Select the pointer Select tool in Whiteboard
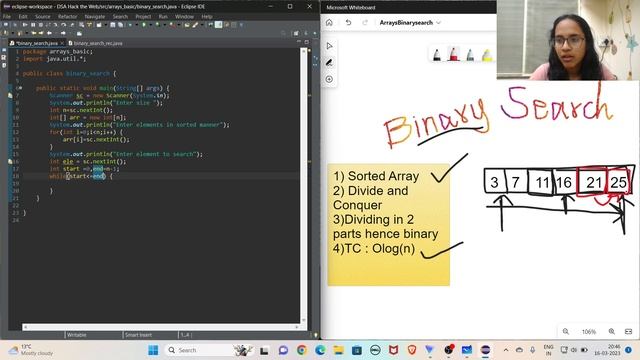Image resolution: width=640 pixels, height=360 pixels. point(329,46)
